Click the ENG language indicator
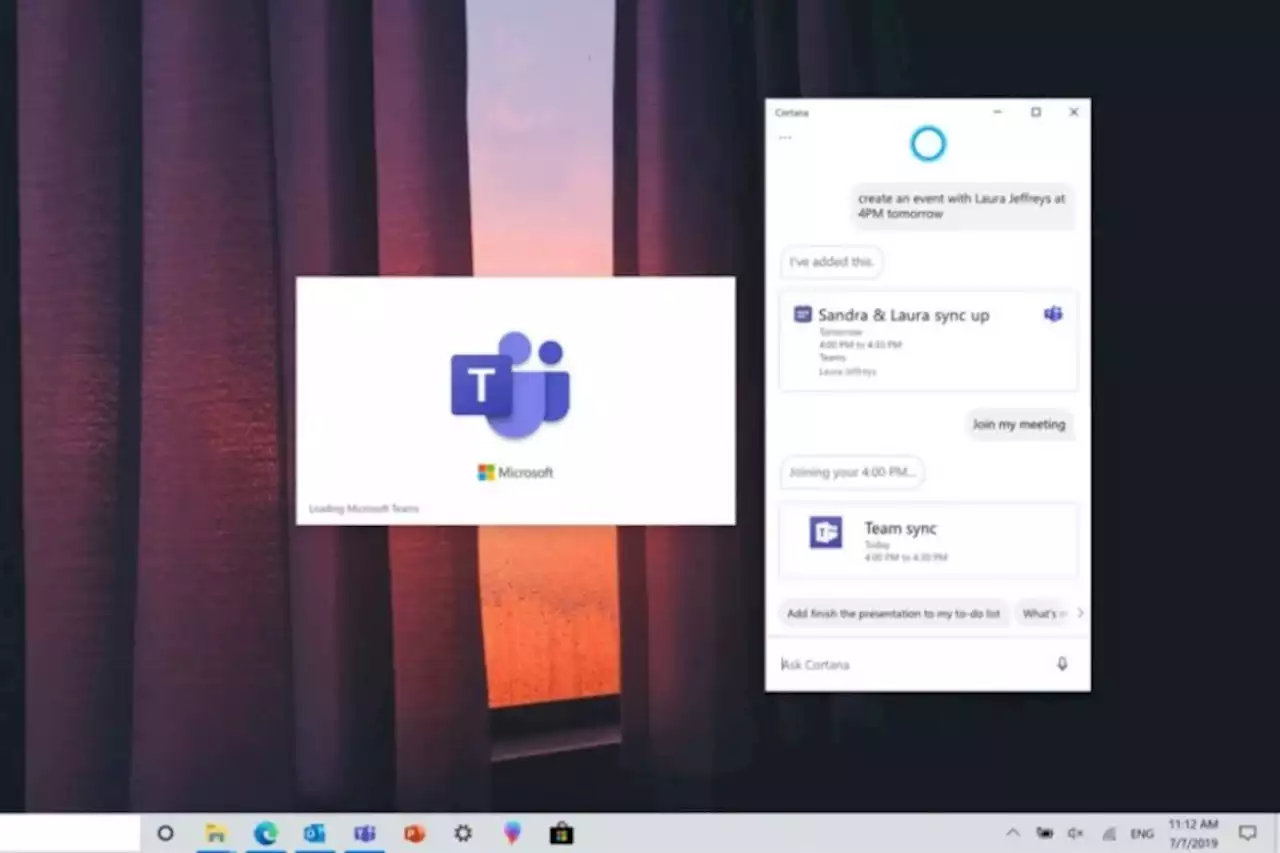The height and width of the screenshot is (853, 1280). [x=1142, y=833]
